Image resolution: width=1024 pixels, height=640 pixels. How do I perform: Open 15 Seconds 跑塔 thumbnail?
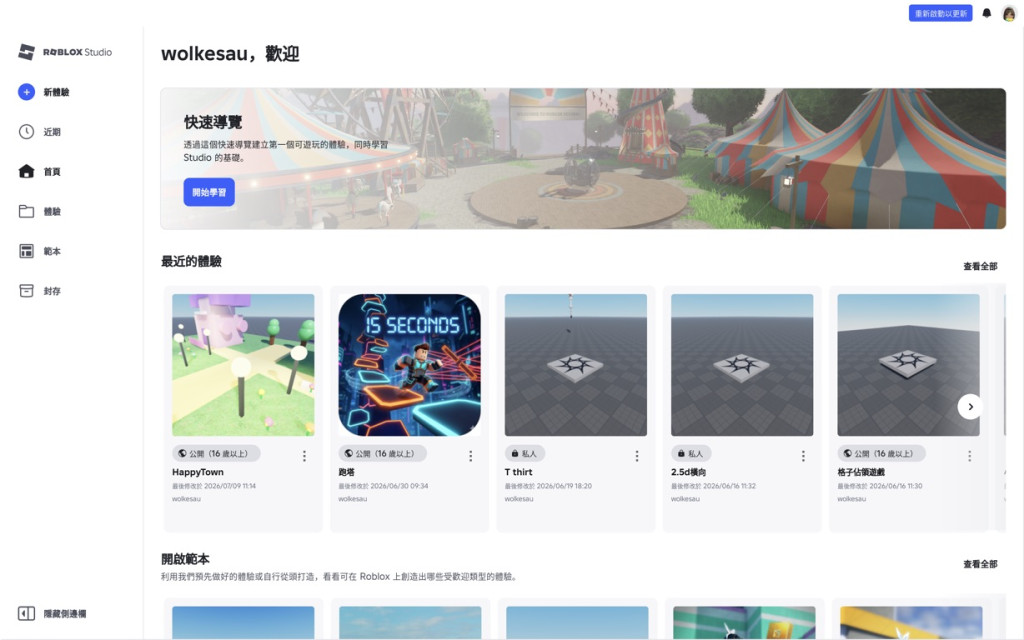(409, 365)
